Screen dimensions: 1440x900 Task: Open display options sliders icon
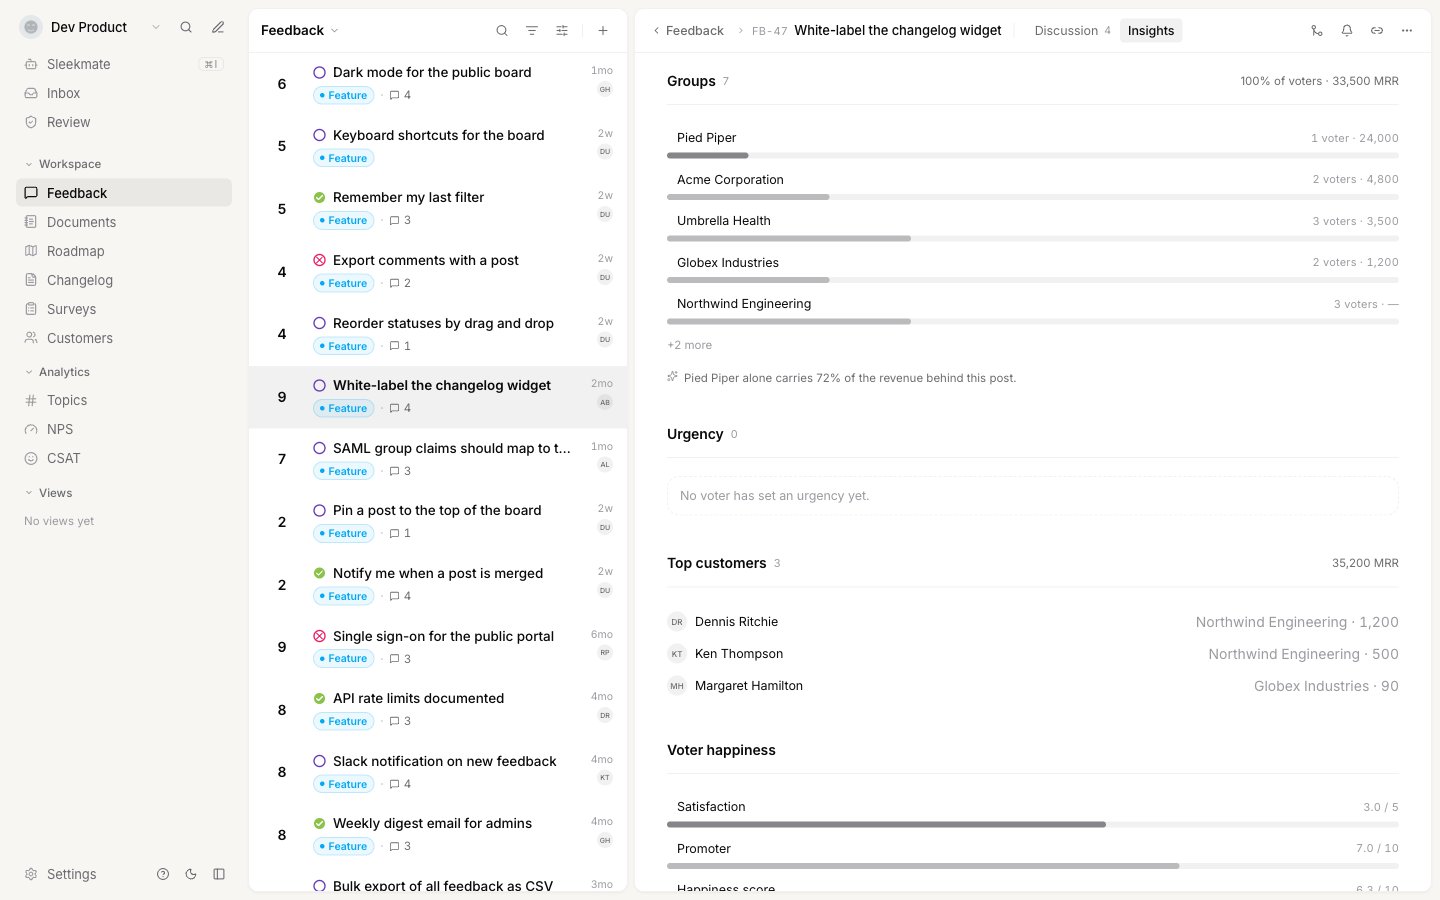[x=562, y=31]
